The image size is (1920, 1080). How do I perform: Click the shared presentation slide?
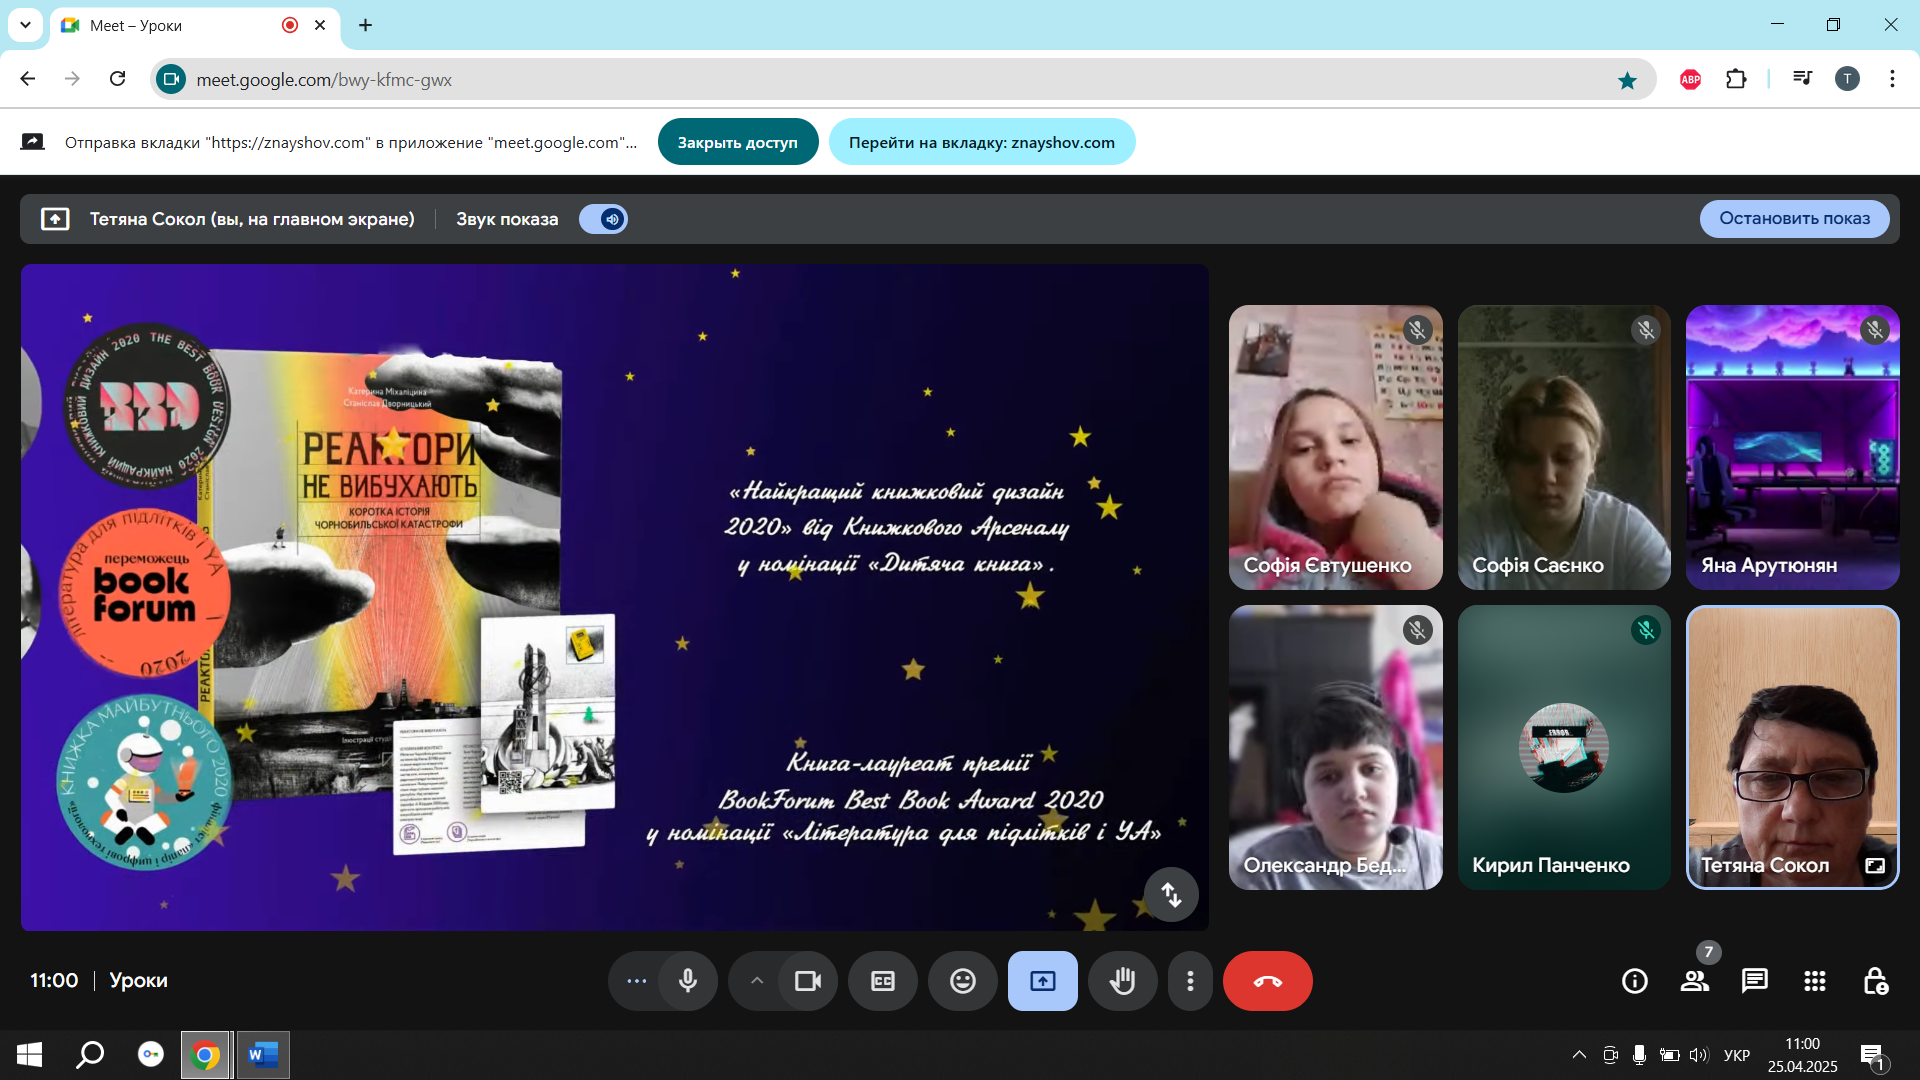[614, 597]
